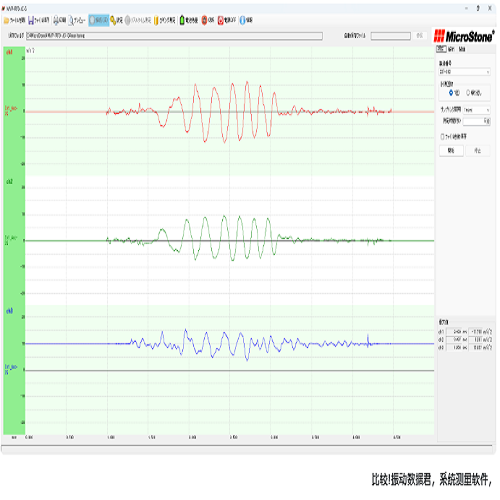Click the measurement time input field
The height and width of the screenshot is (500, 500).
tap(476, 121)
